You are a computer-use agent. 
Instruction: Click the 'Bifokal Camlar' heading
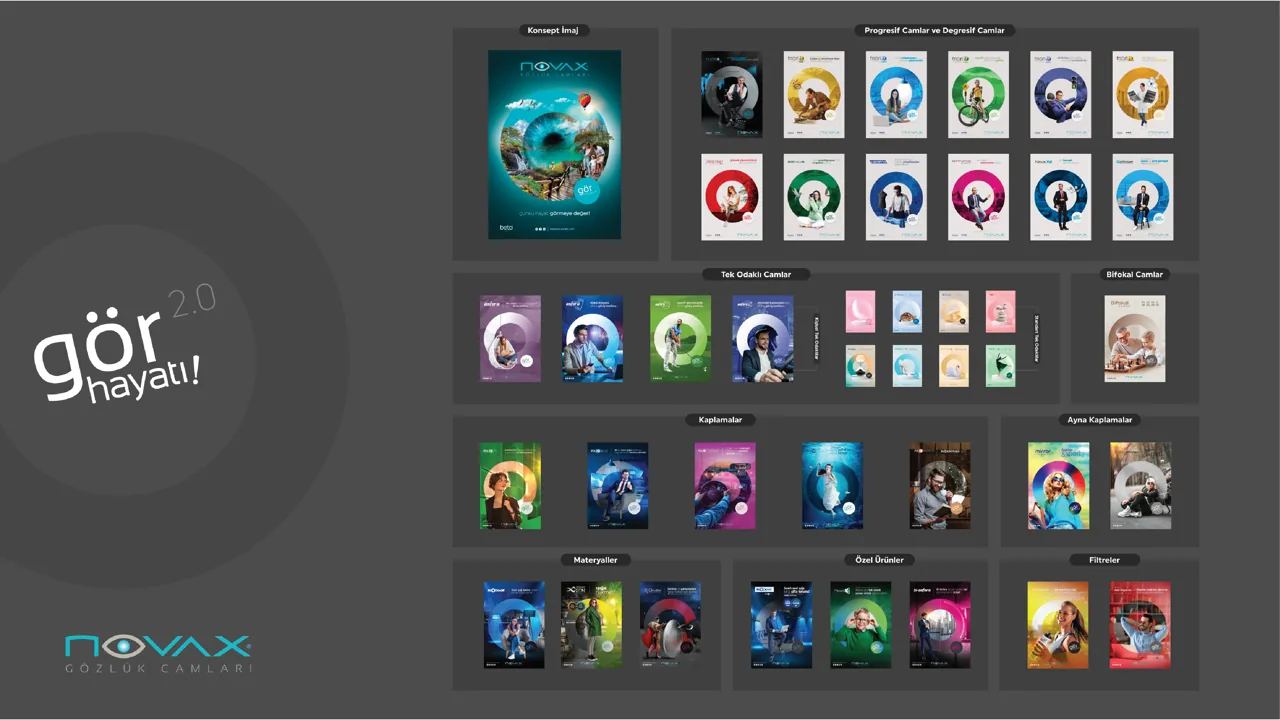coord(1135,274)
